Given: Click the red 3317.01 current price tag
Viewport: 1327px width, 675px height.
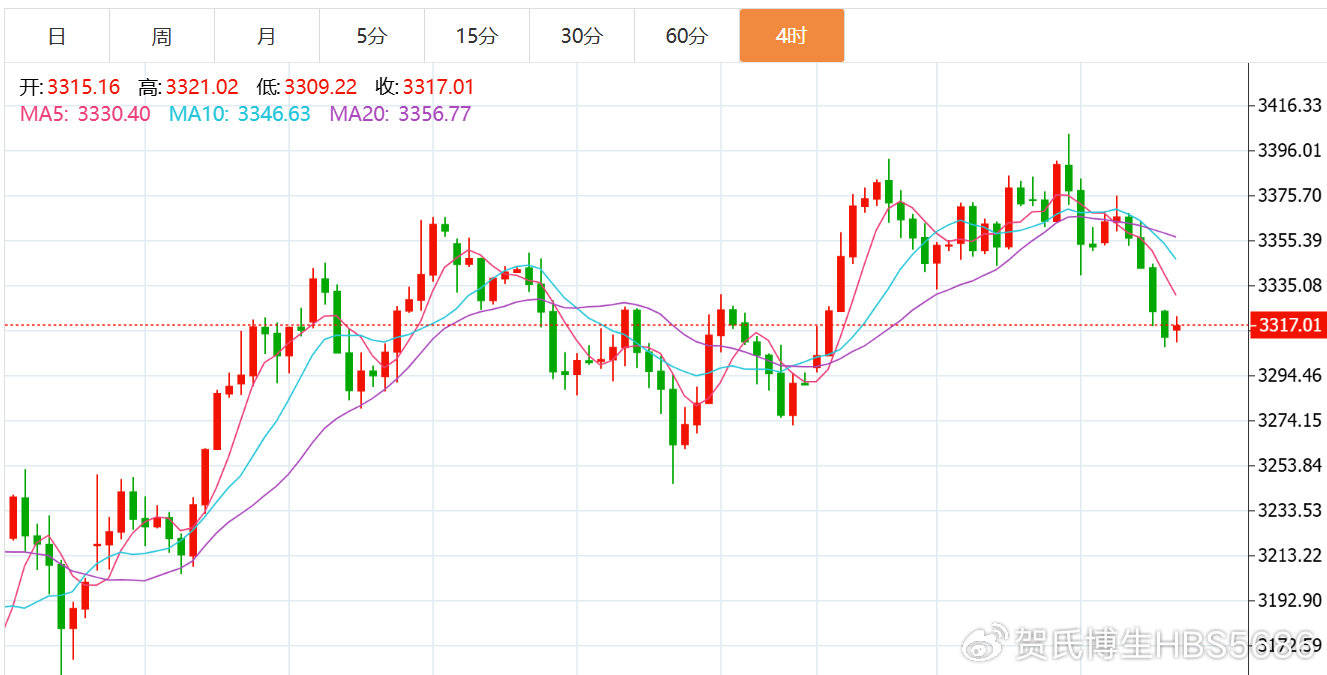Looking at the screenshot, I should click(1288, 325).
